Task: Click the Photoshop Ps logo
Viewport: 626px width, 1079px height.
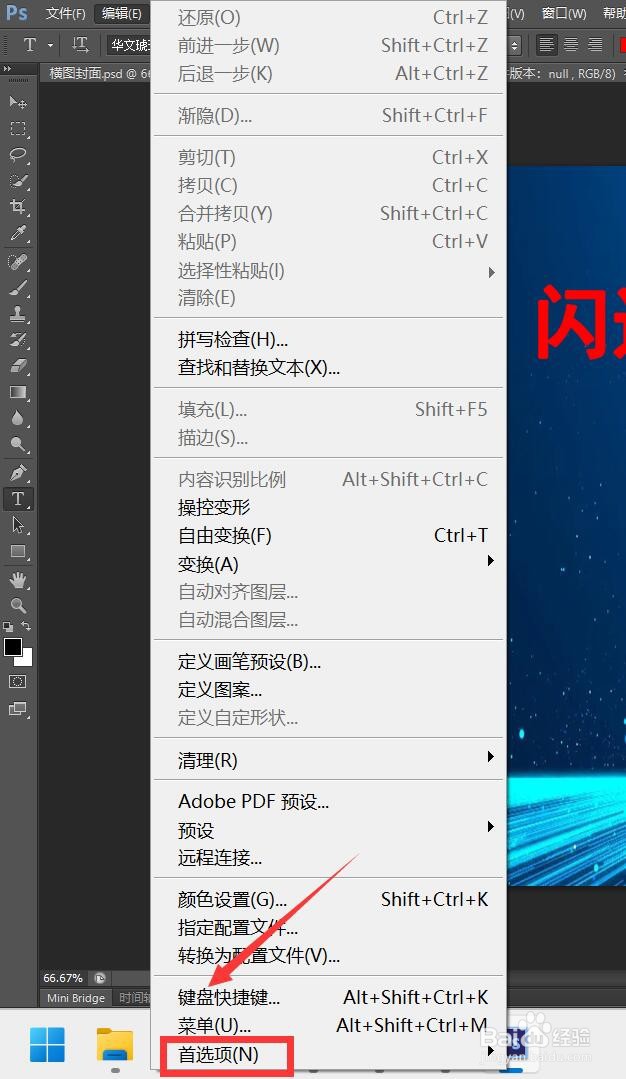Action: (17, 13)
